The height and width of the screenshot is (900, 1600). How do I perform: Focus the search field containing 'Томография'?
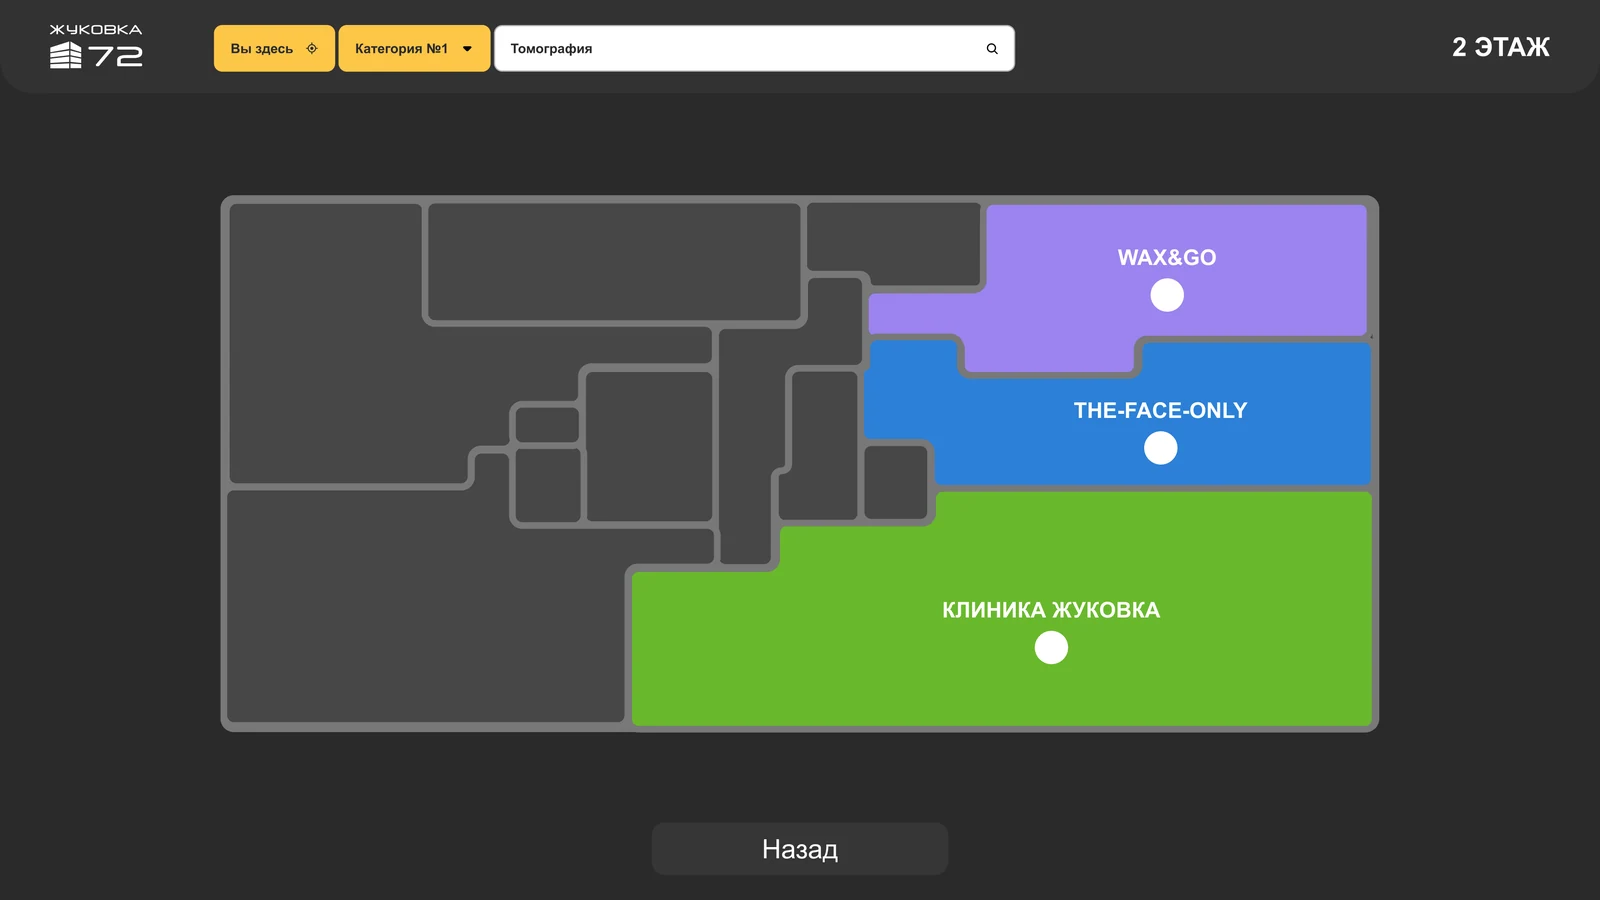pos(754,48)
